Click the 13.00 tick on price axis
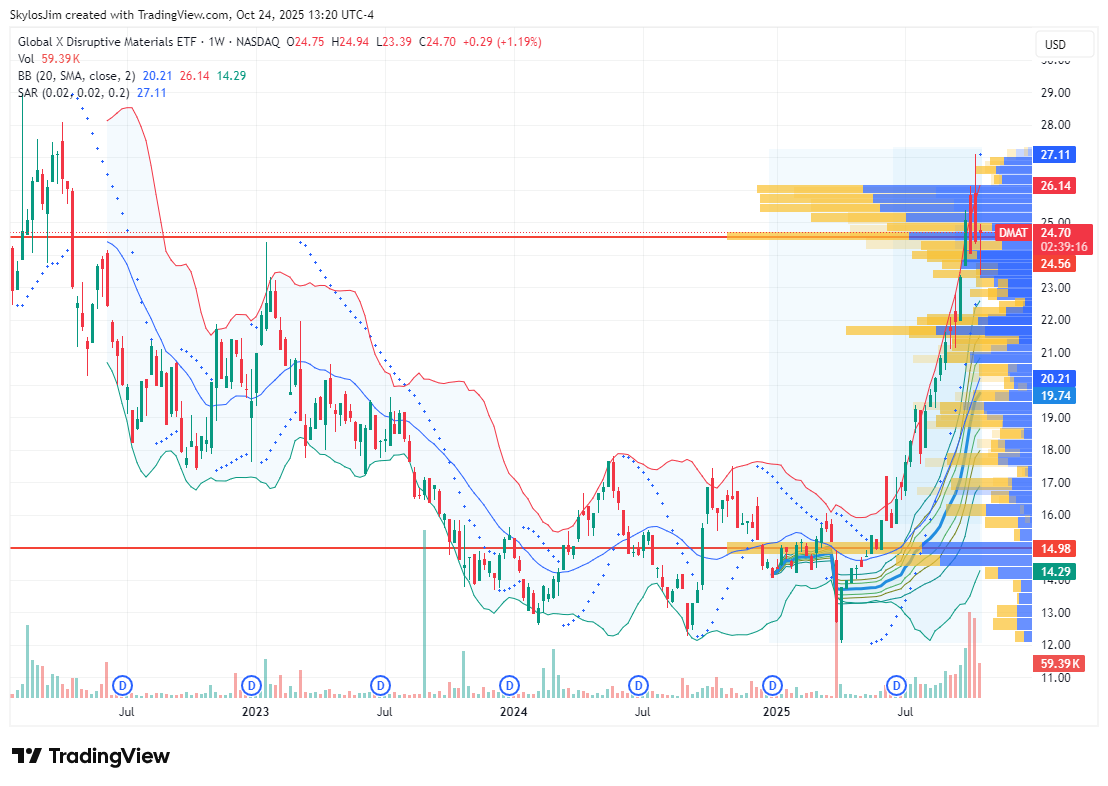The height and width of the screenshot is (786, 1108). click(x=1055, y=613)
